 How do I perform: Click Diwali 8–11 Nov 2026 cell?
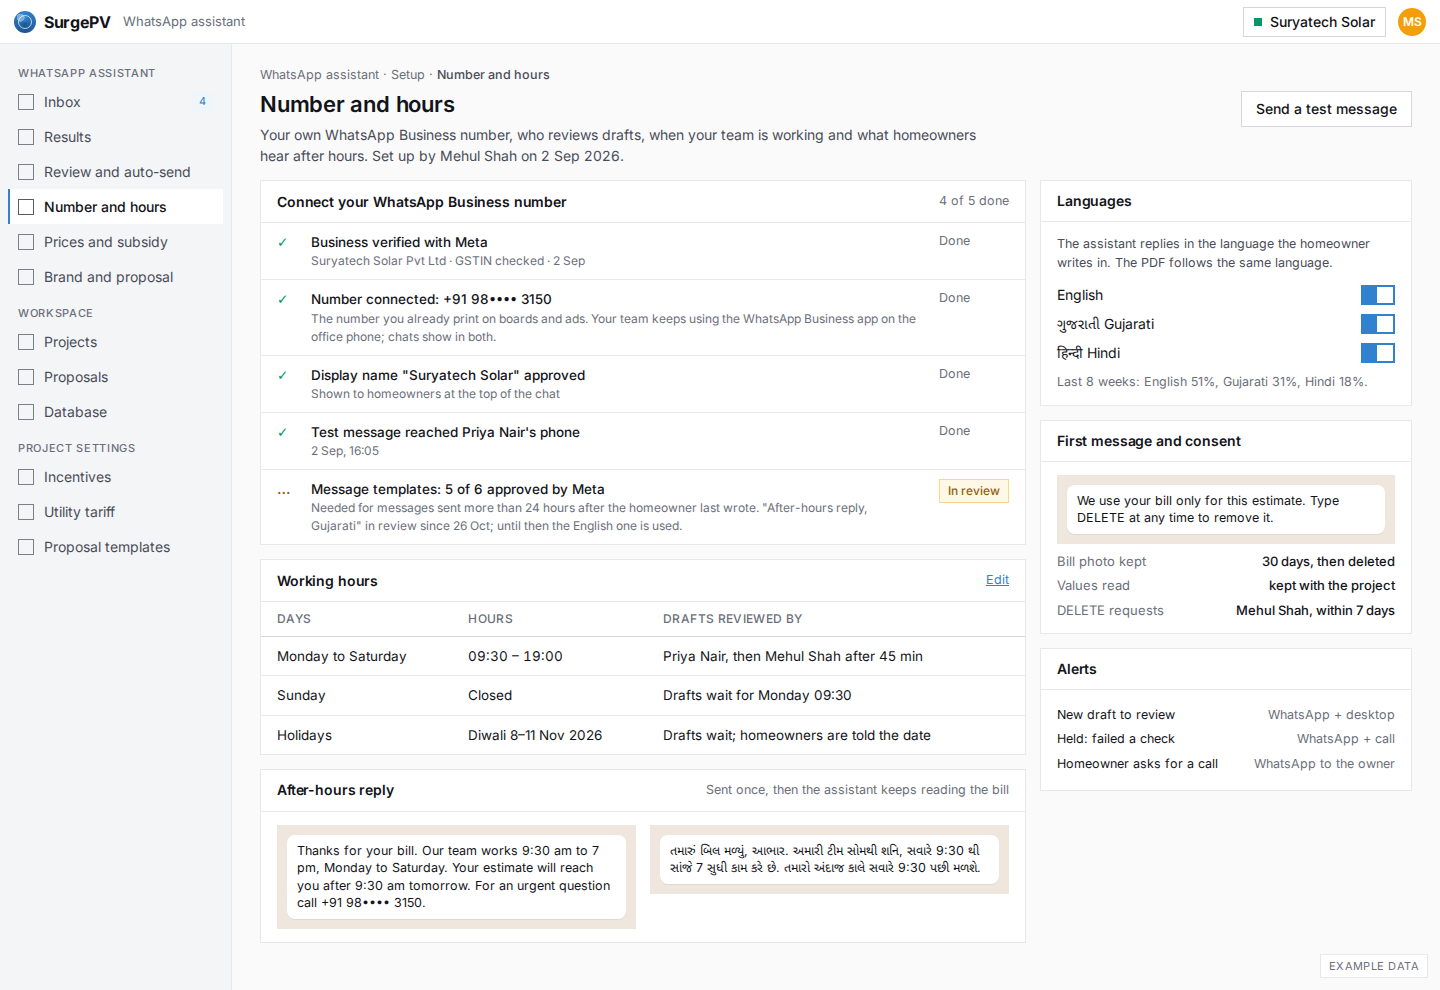pyautogui.click(x=535, y=735)
